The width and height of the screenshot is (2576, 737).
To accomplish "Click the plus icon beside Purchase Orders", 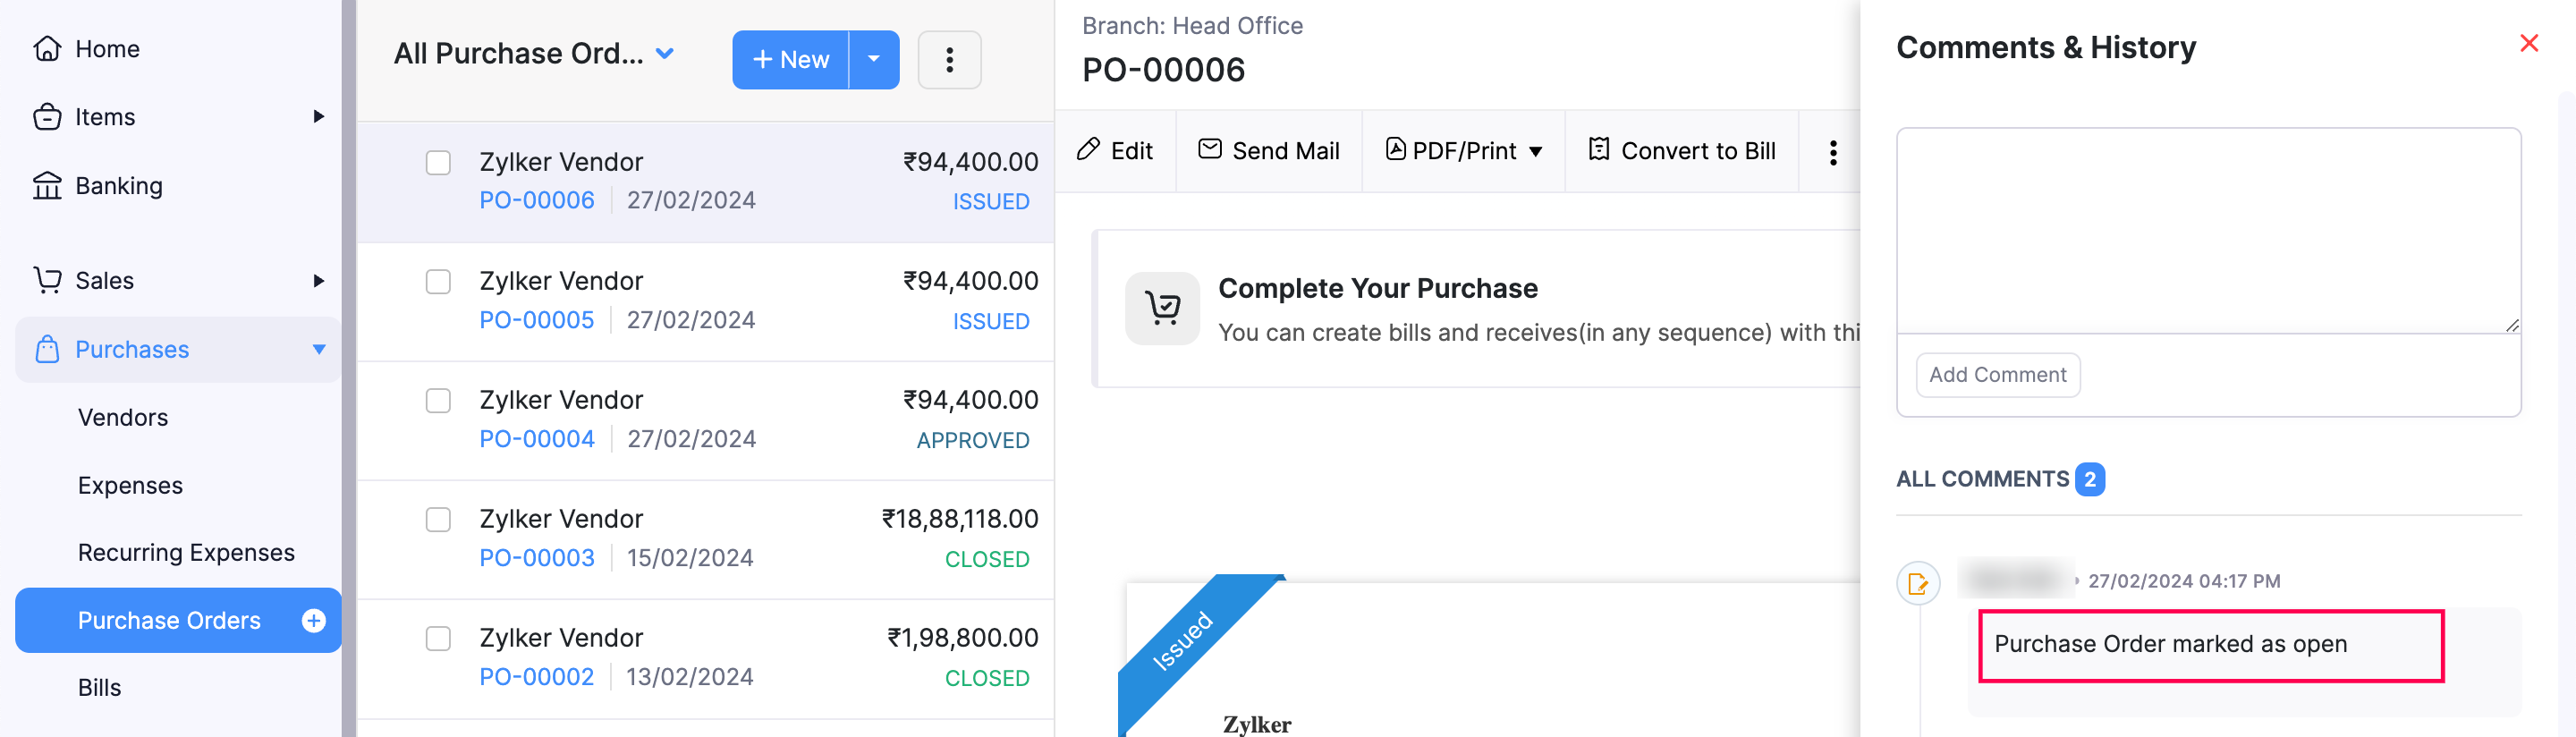I will [313, 621].
